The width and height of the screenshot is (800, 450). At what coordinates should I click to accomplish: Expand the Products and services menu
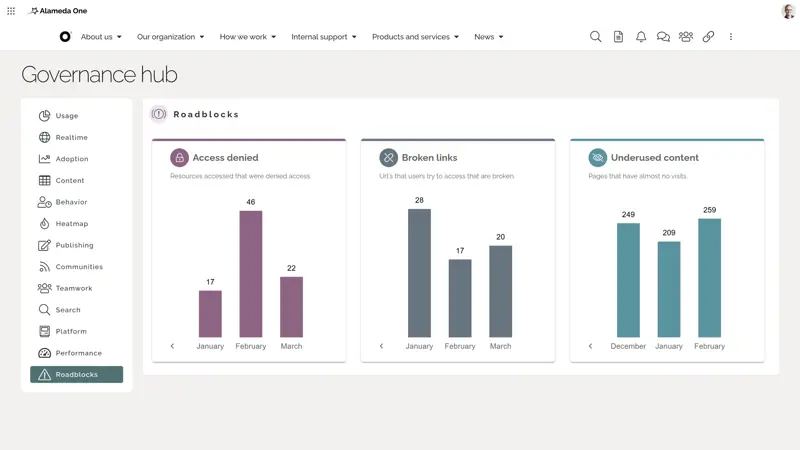pos(415,37)
